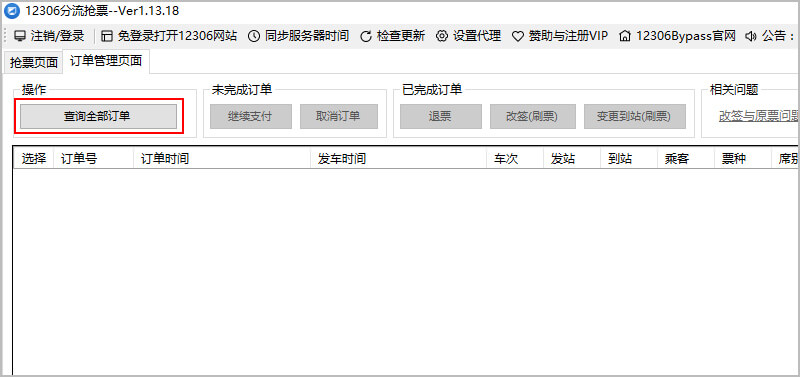This screenshot has width=800, height=377.
Task: Click the speaker icon next to 公告
Action: [751, 36]
